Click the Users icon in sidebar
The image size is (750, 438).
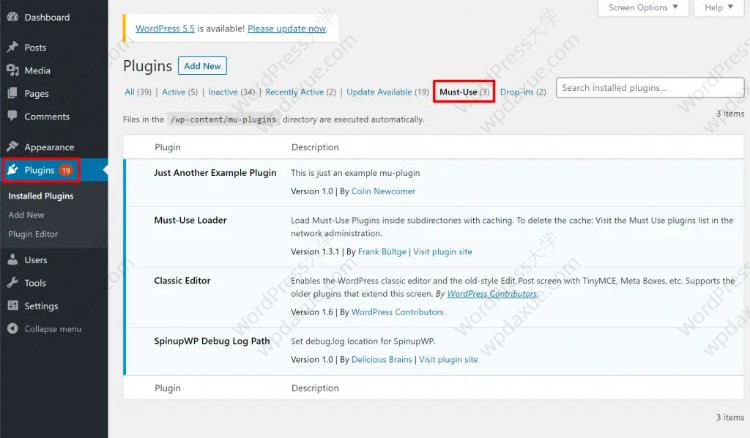[12, 260]
